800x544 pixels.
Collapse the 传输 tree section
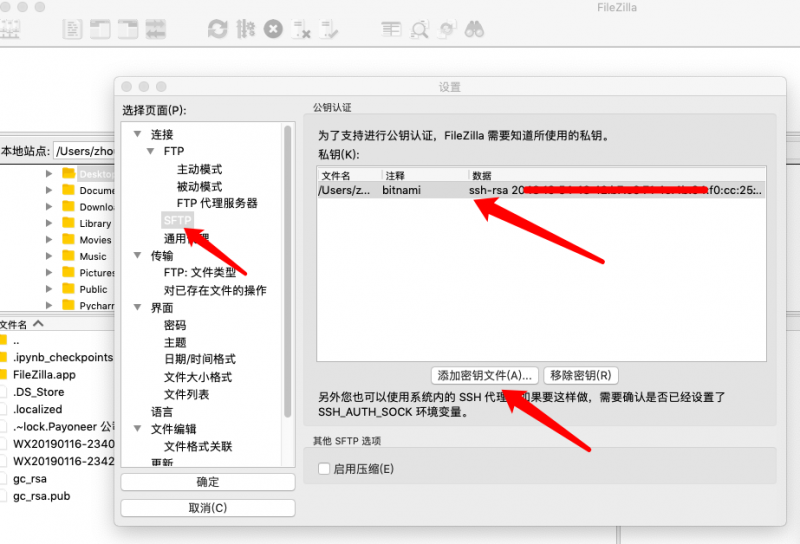point(137,255)
